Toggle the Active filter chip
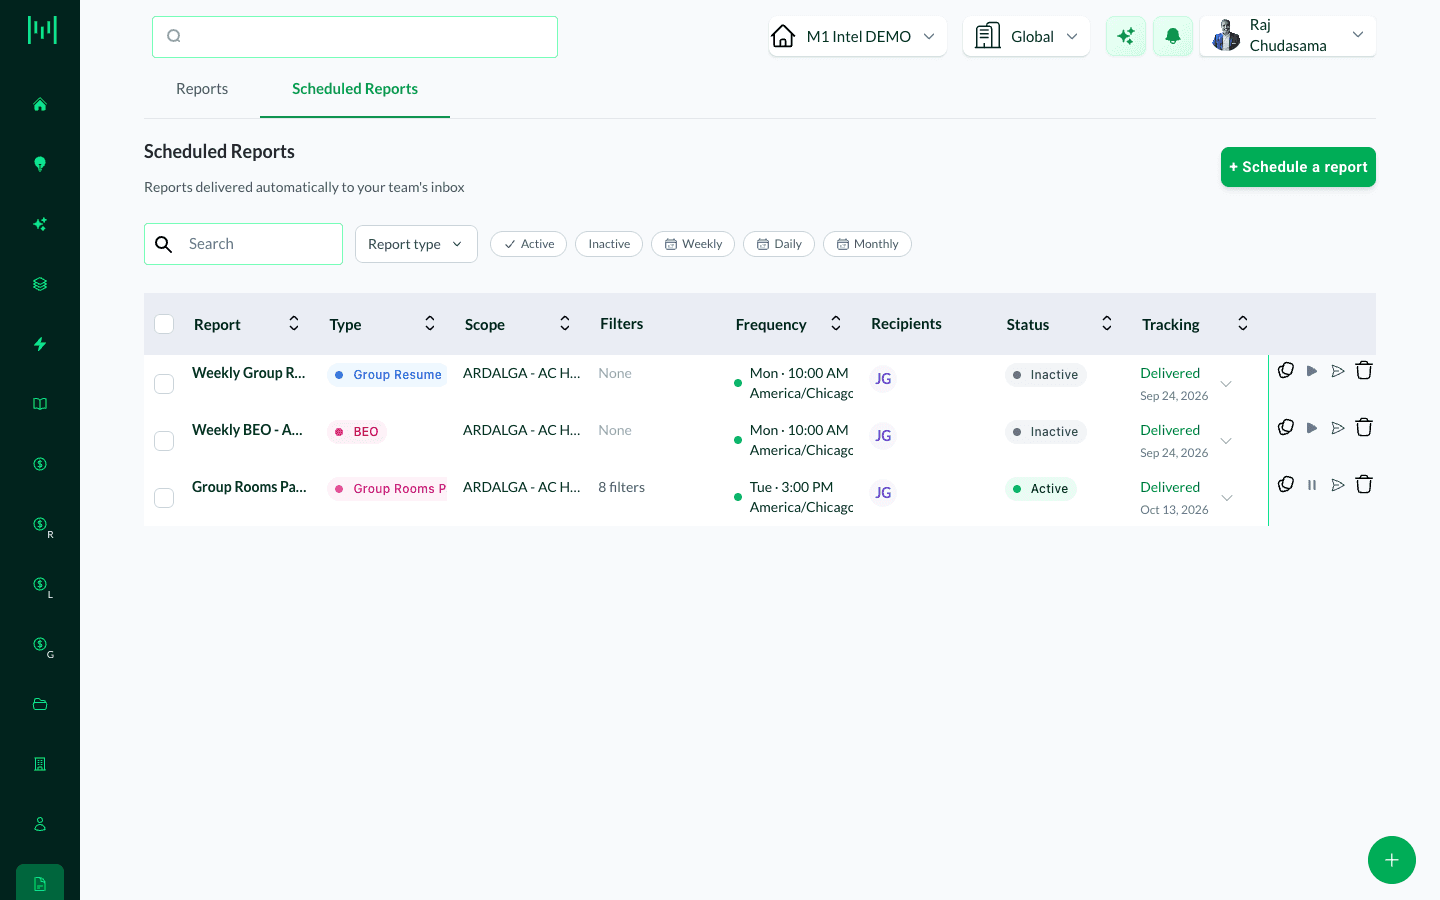This screenshot has width=1440, height=900. point(529,244)
